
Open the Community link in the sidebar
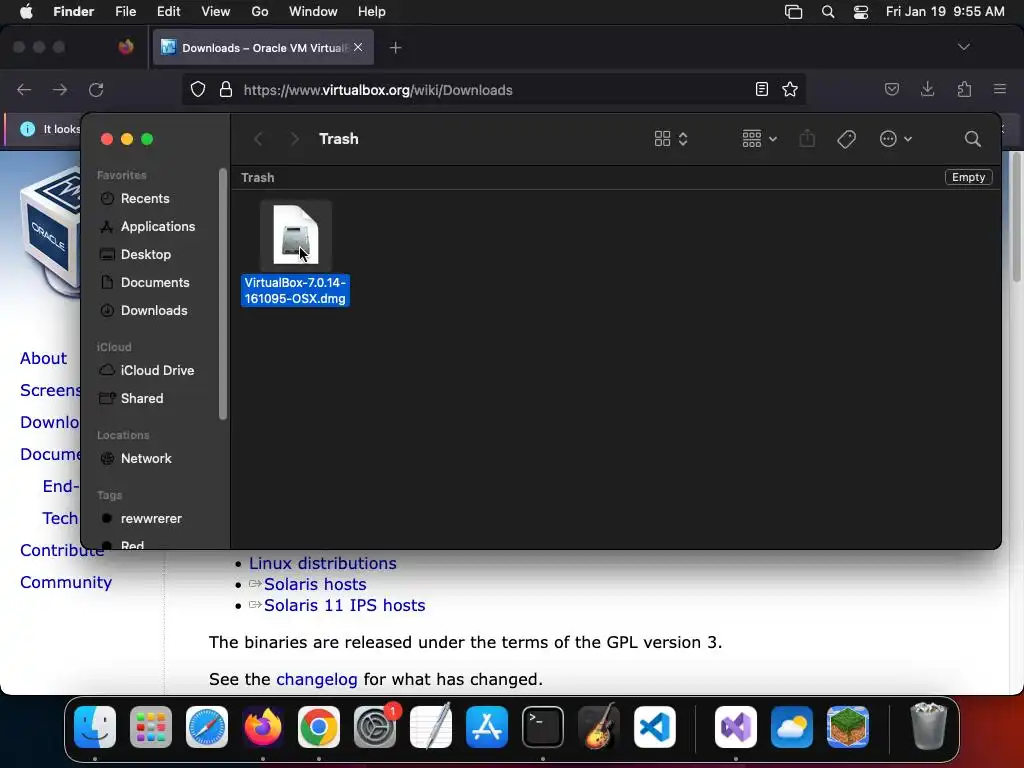coord(66,582)
